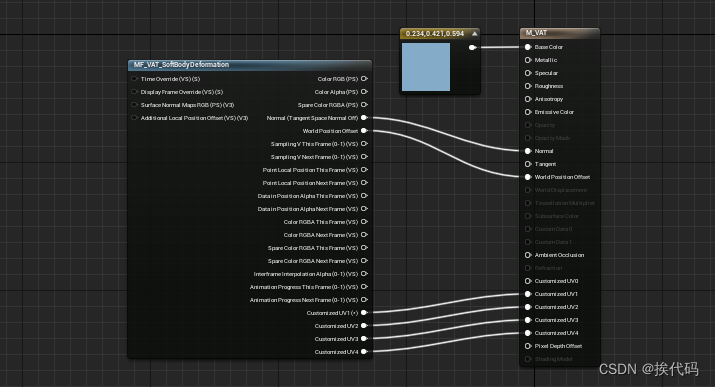Click the disabled Custom Data 0 pin
The width and height of the screenshot is (715, 387).
(x=528, y=229)
